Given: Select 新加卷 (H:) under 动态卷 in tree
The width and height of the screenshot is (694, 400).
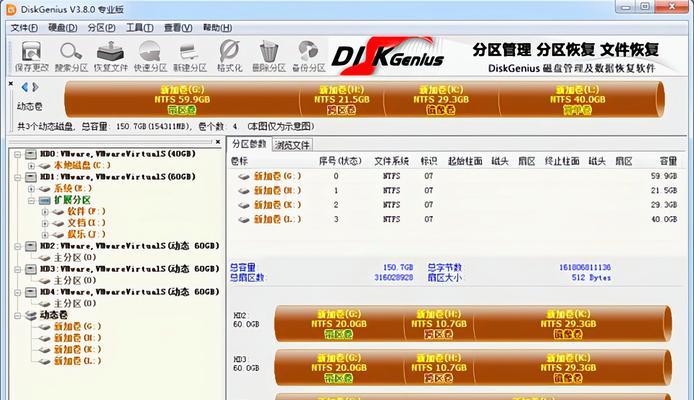Looking at the screenshot, I should coord(77,338).
